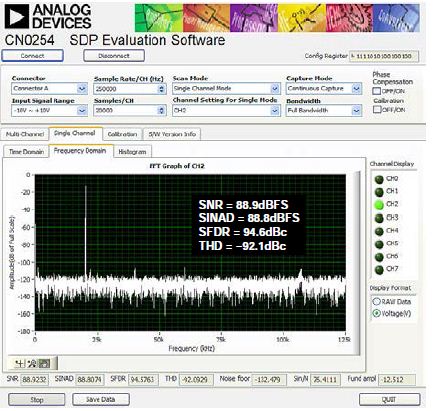Click the fundamental spike in the FFT graph
The width and height of the screenshot is (436, 411).
[86, 230]
